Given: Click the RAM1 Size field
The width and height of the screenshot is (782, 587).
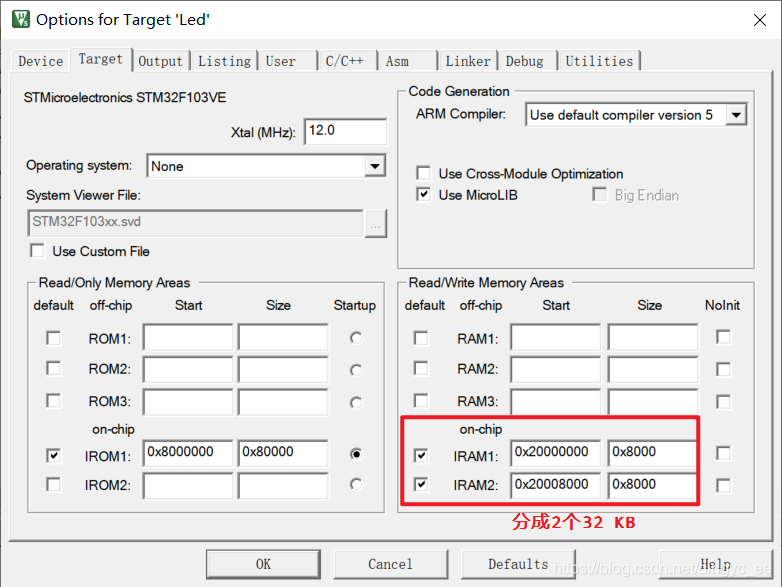Looking at the screenshot, I should point(653,337).
